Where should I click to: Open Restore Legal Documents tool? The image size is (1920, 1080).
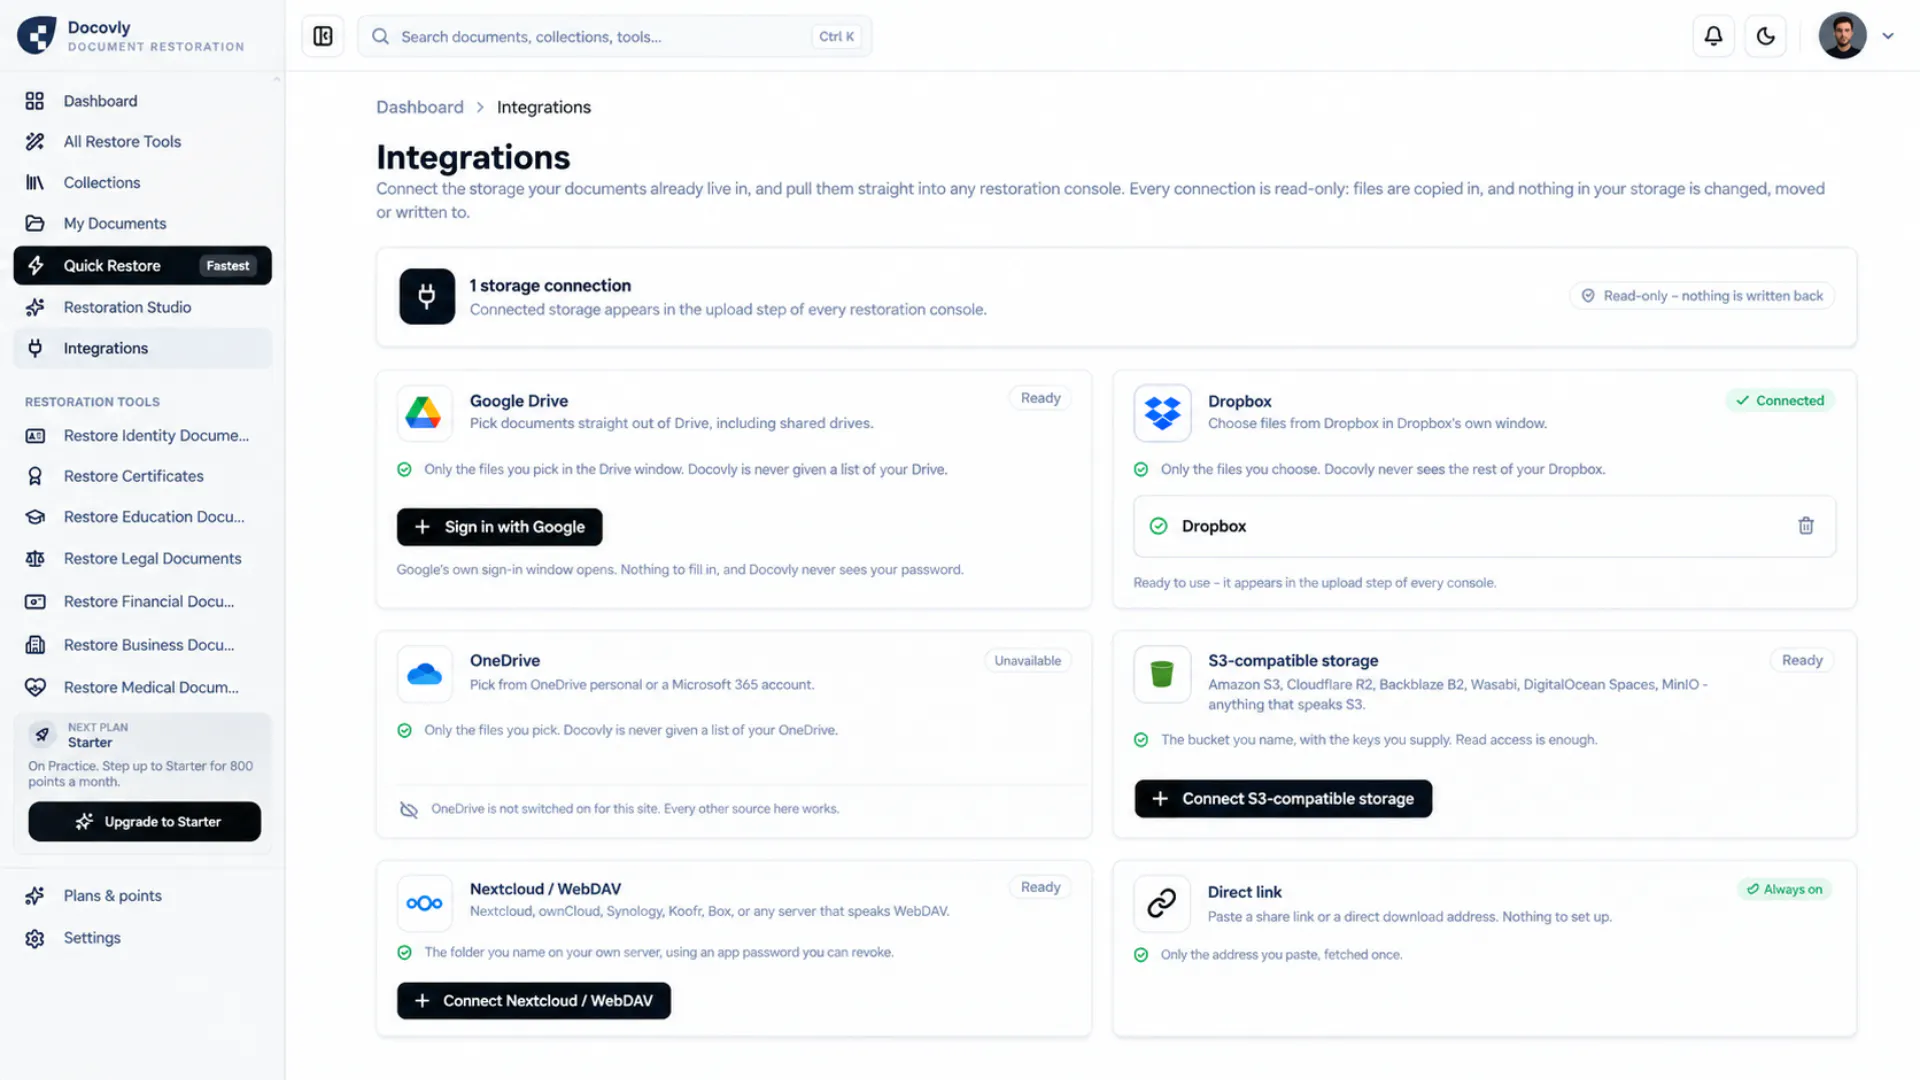[143, 559]
